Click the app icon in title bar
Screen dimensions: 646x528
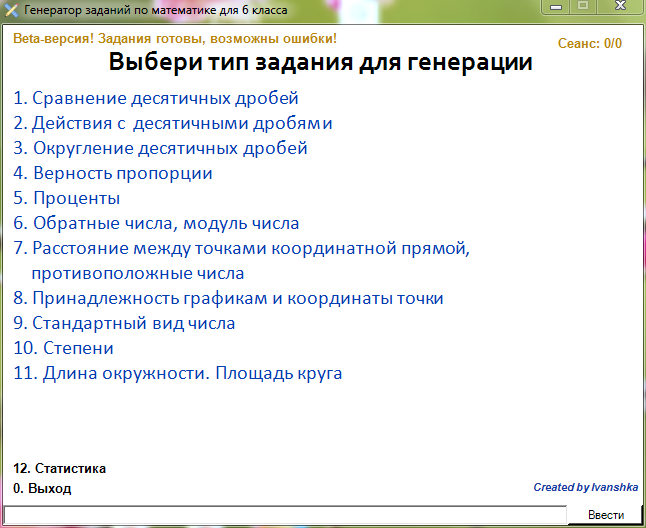point(12,10)
